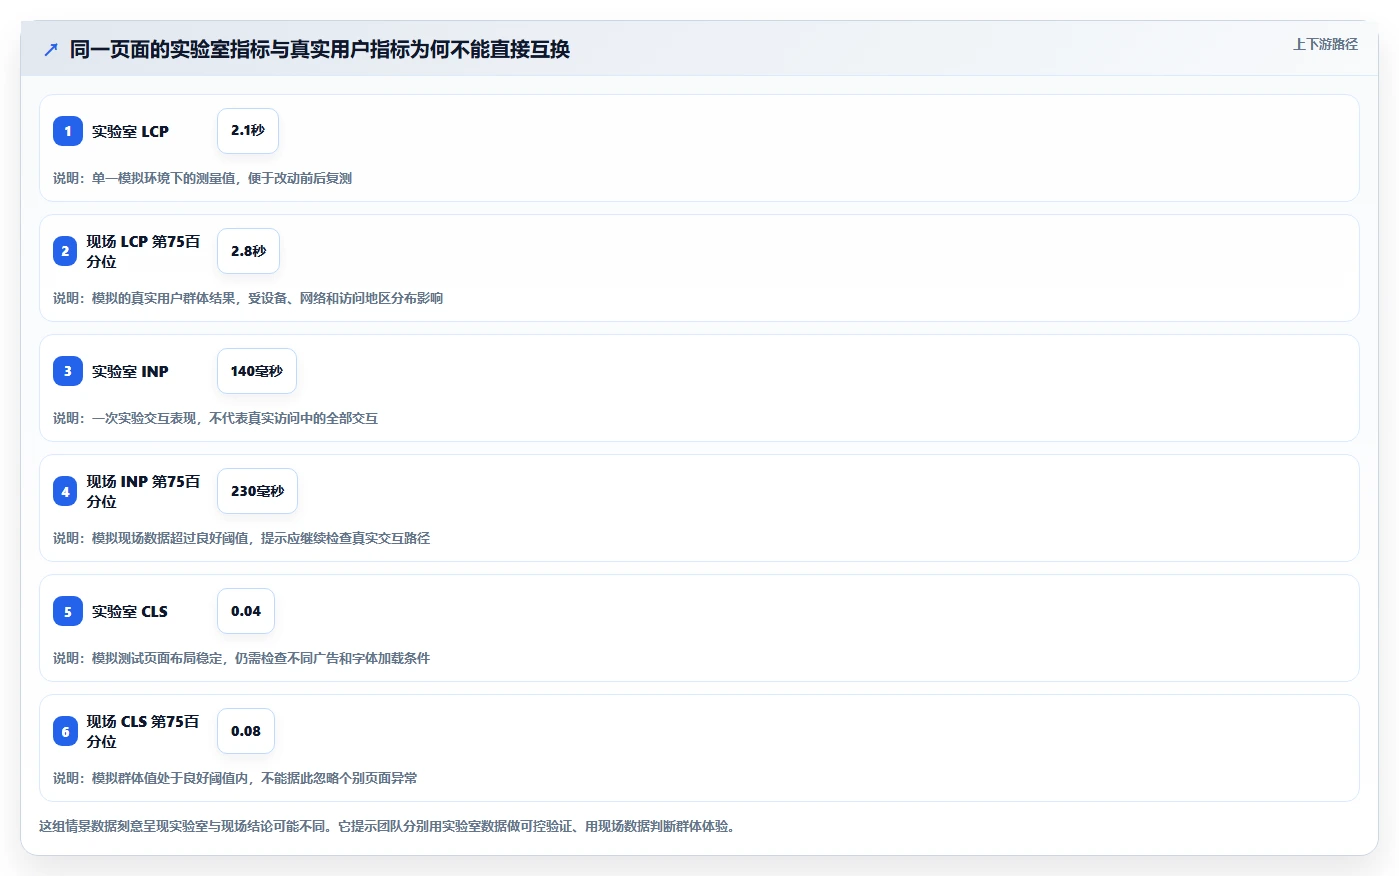Click the 现场 LCP 第75百分位 label

(x=143, y=251)
